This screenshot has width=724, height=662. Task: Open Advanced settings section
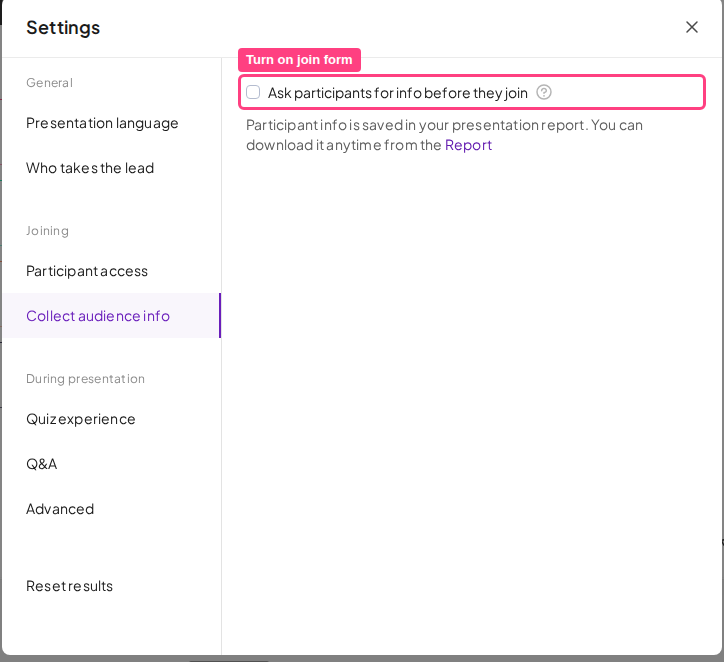coord(111,509)
